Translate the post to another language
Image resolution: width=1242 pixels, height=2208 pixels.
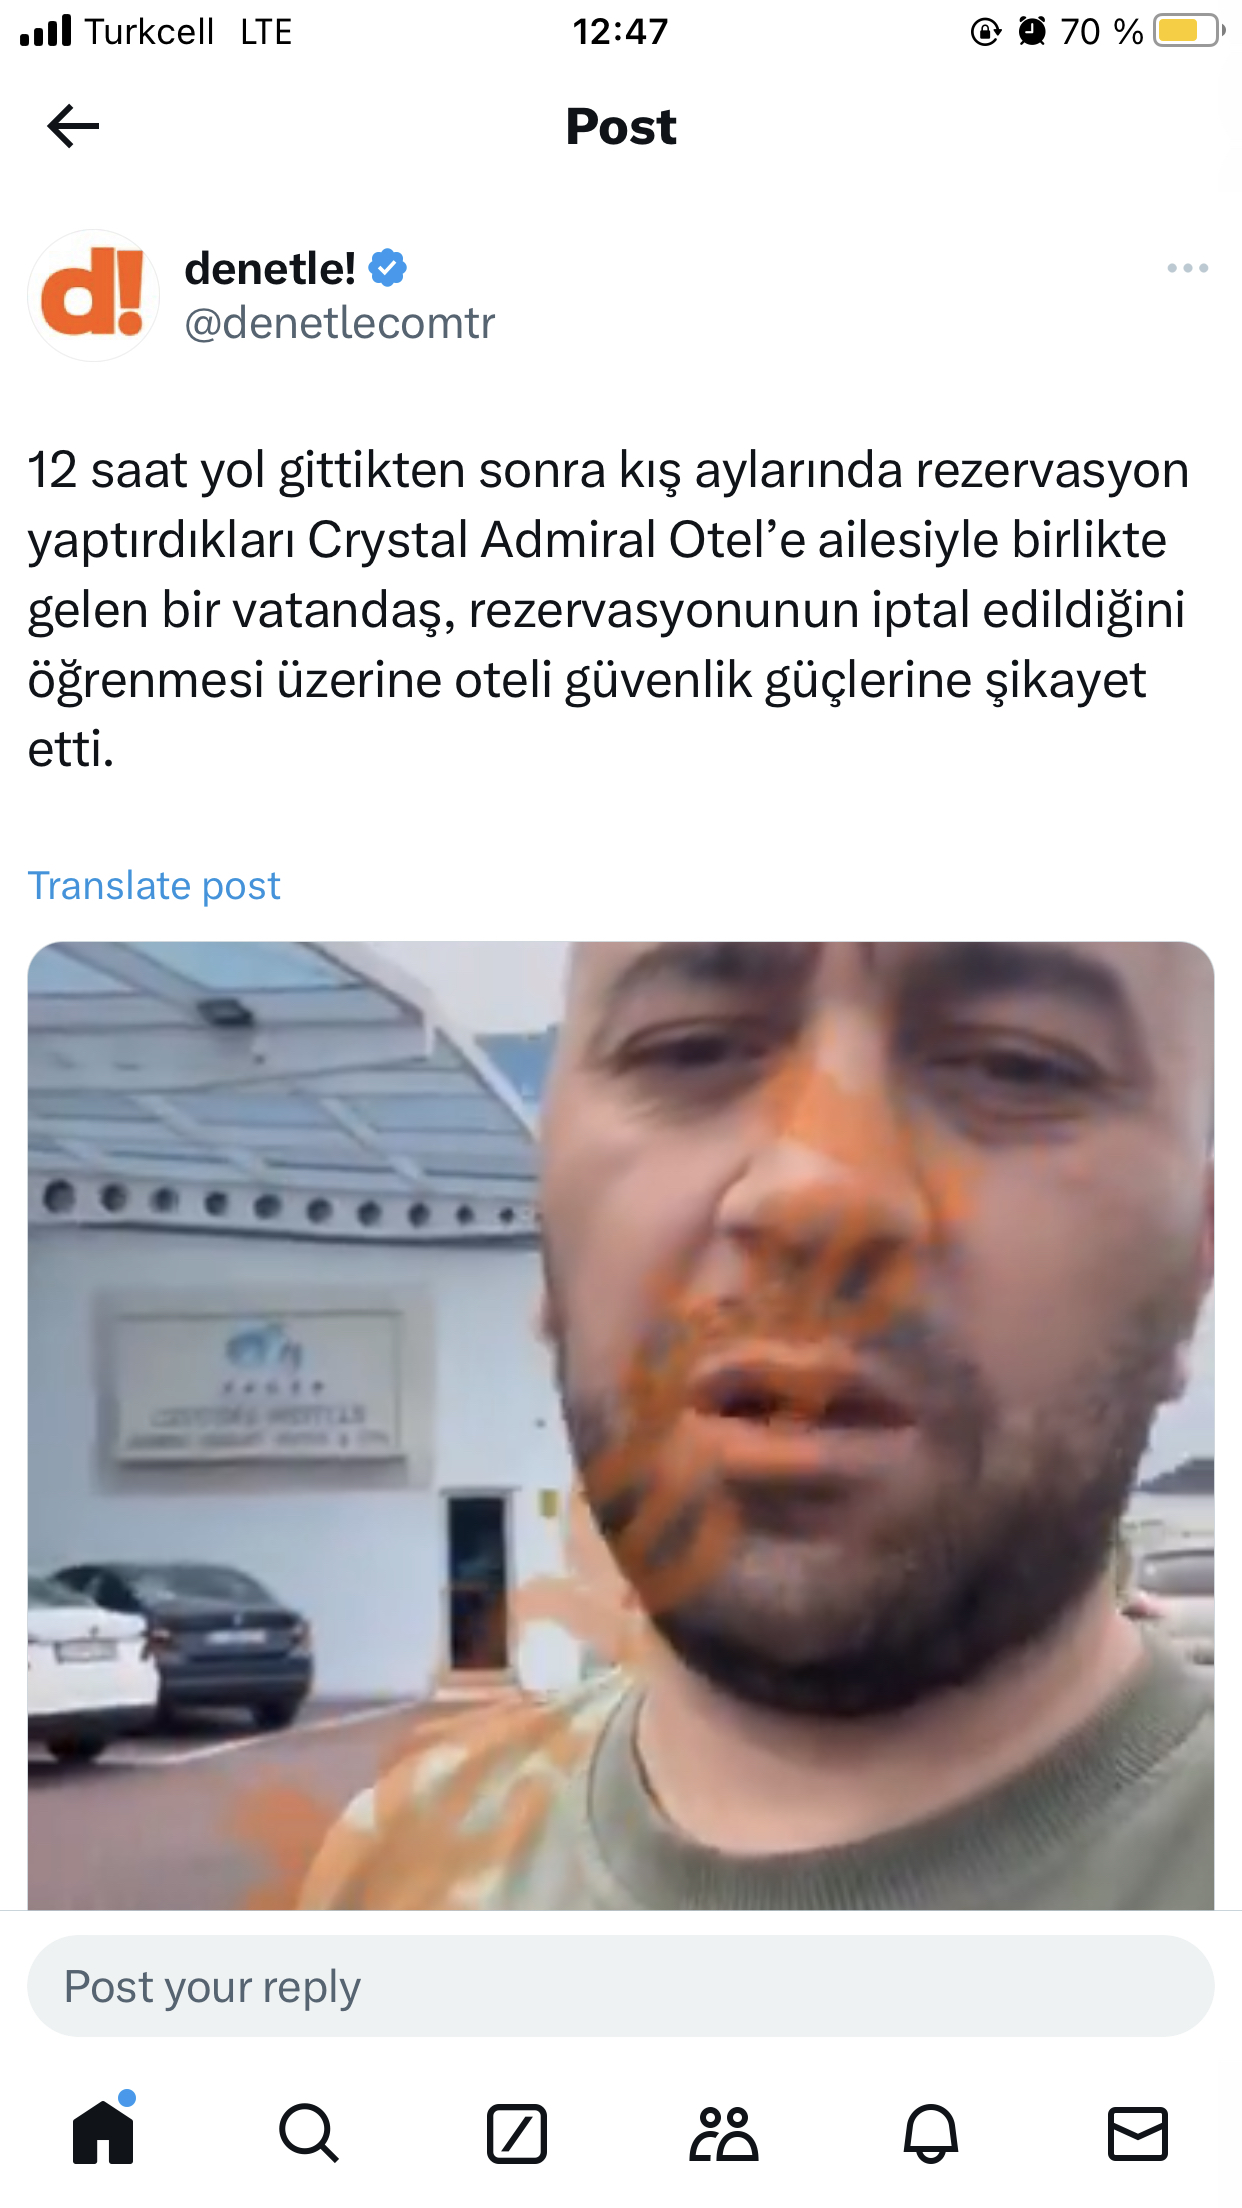pyautogui.click(x=154, y=886)
